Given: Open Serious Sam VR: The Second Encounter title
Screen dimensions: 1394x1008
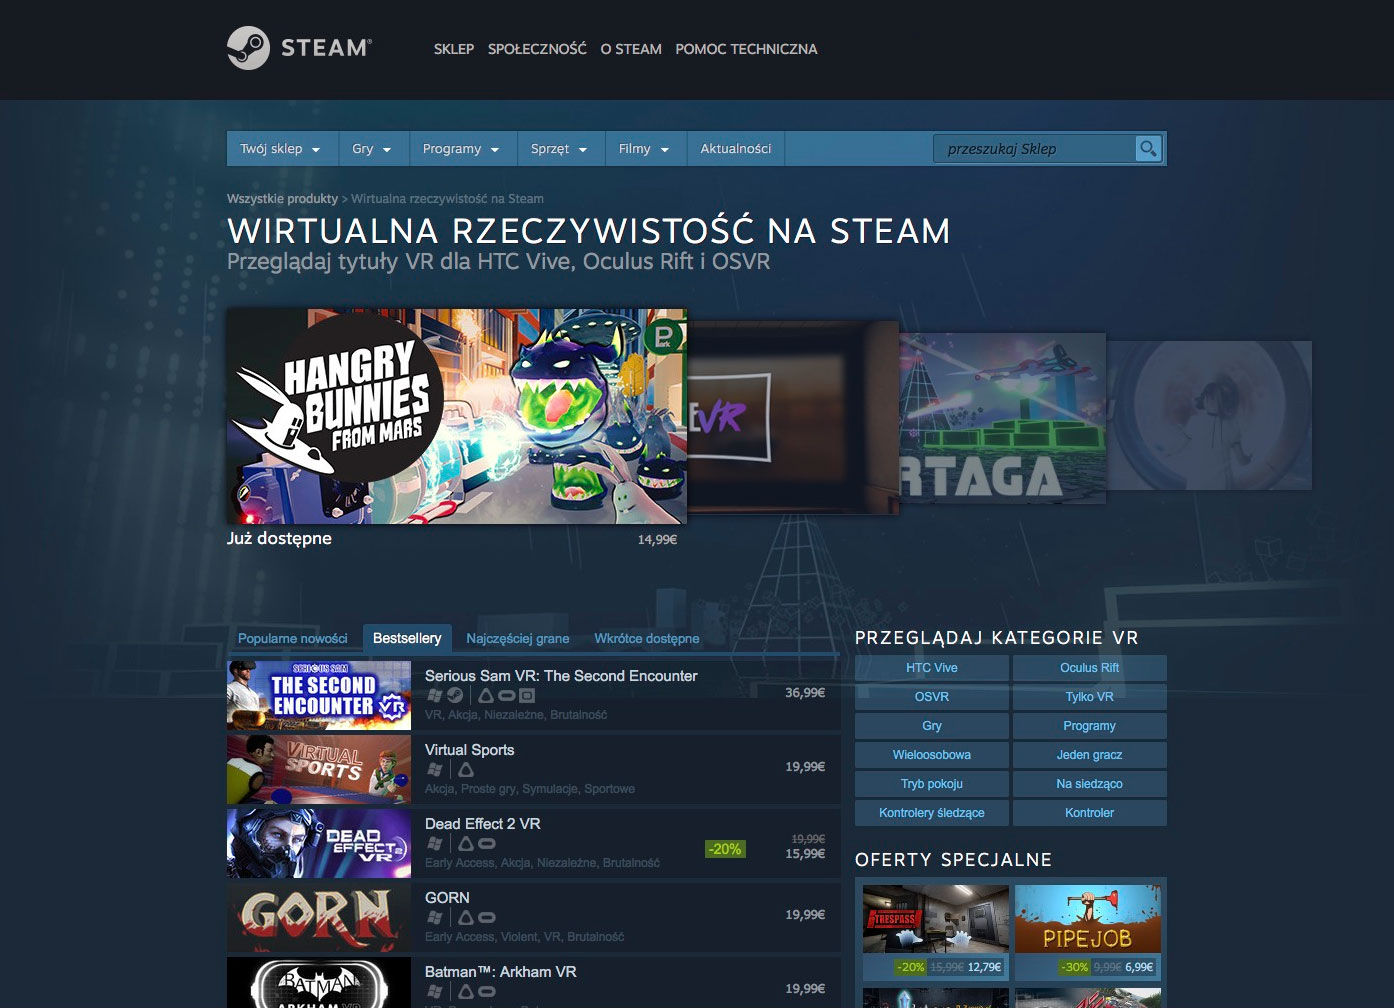Looking at the screenshot, I should (x=561, y=676).
